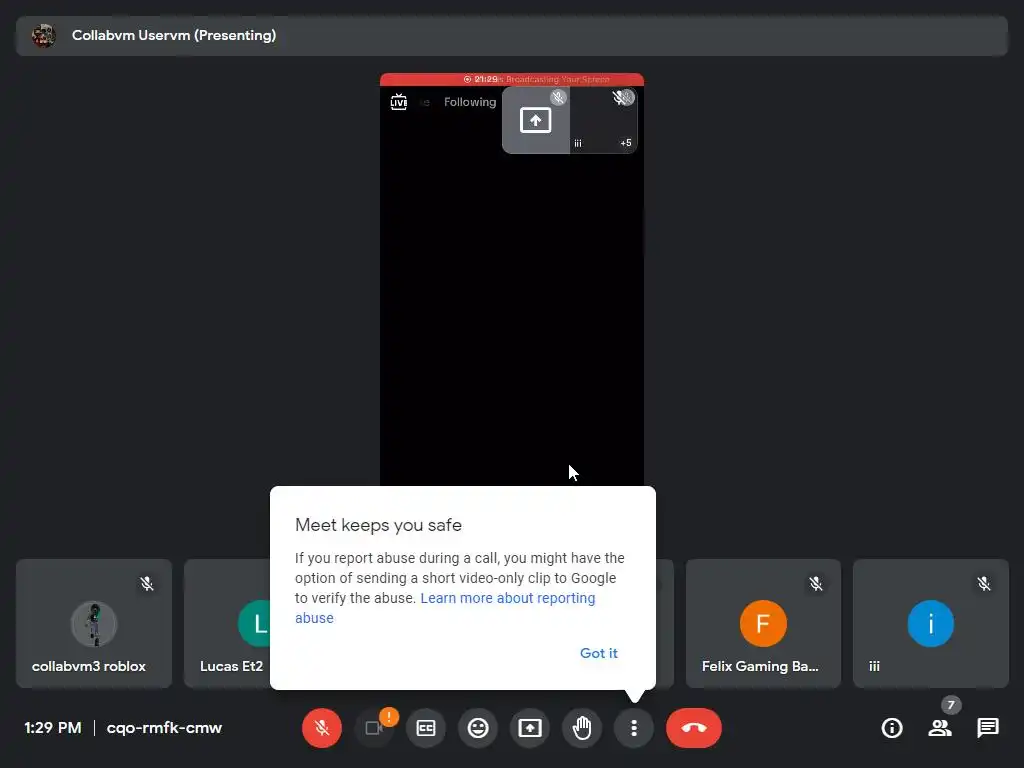Click the LIVE TV icon in presentation
The height and width of the screenshot is (768, 1024).
(x=398, y=102)
